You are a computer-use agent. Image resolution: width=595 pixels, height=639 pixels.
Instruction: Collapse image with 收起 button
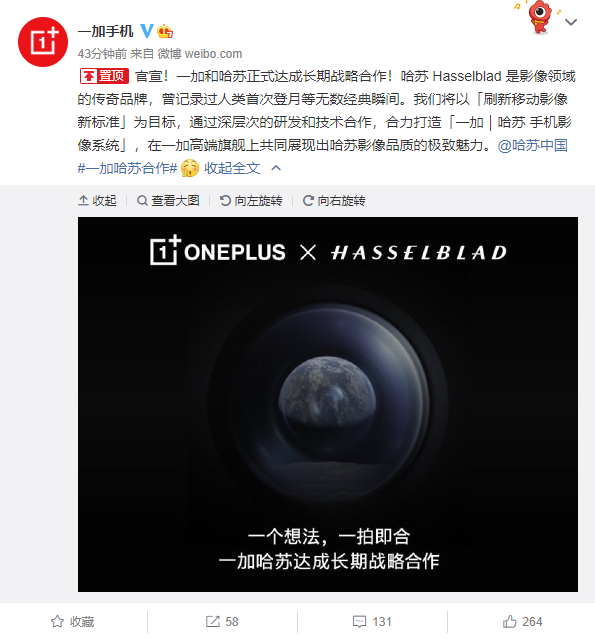pyautogui.click(x=97, y=201)
